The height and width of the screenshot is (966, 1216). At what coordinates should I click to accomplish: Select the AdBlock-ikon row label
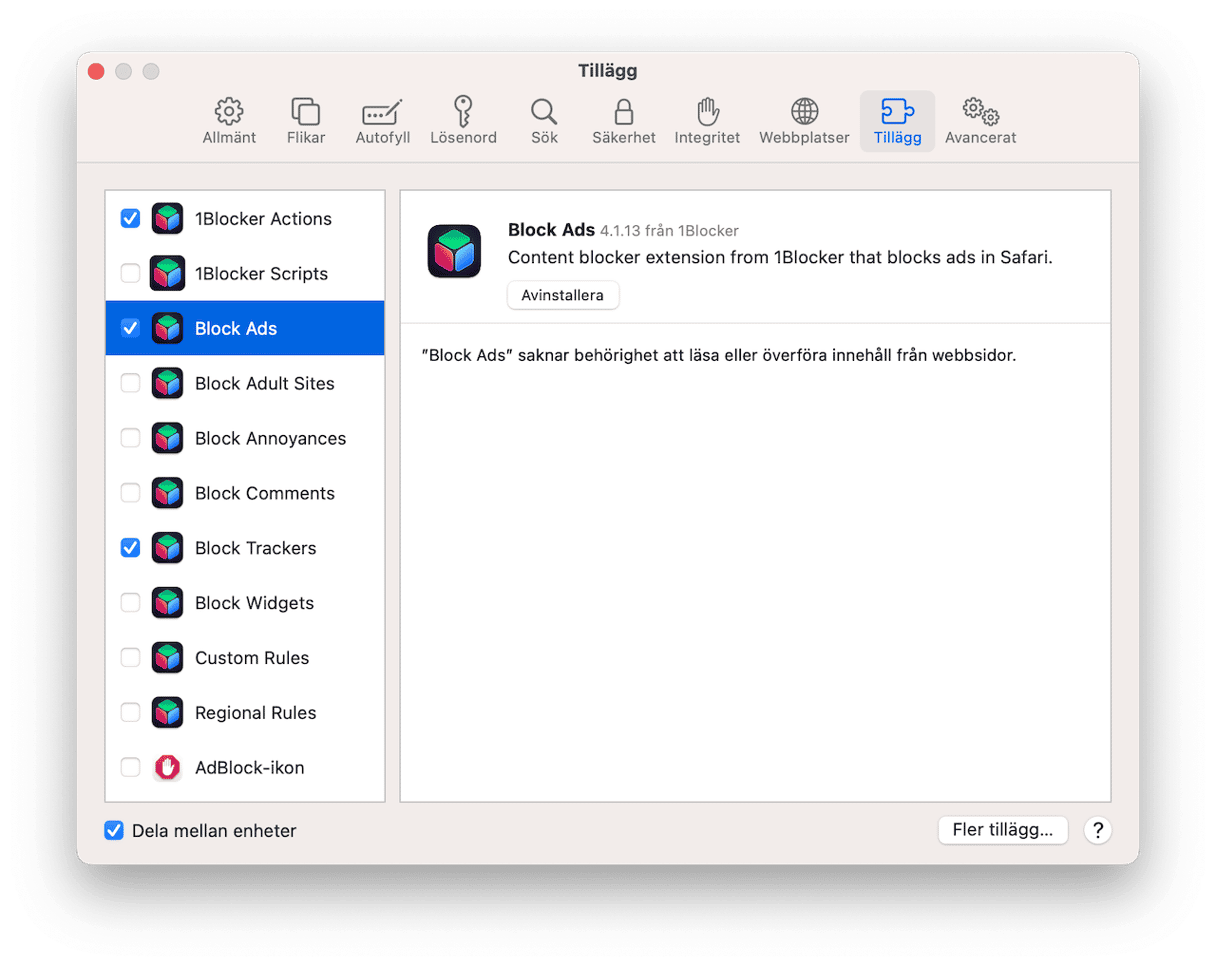pyautogui.click(x=249, y=768)
